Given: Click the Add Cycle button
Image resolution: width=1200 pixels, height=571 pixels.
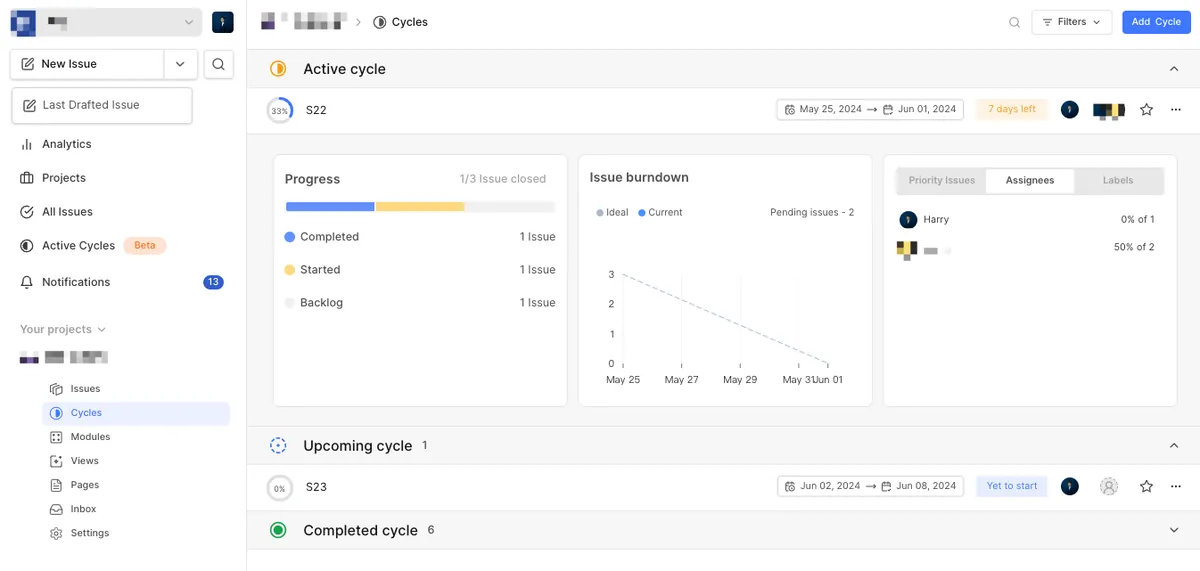Looking at the screenshot, I should pyautogui.click(x=1156, y=22).
